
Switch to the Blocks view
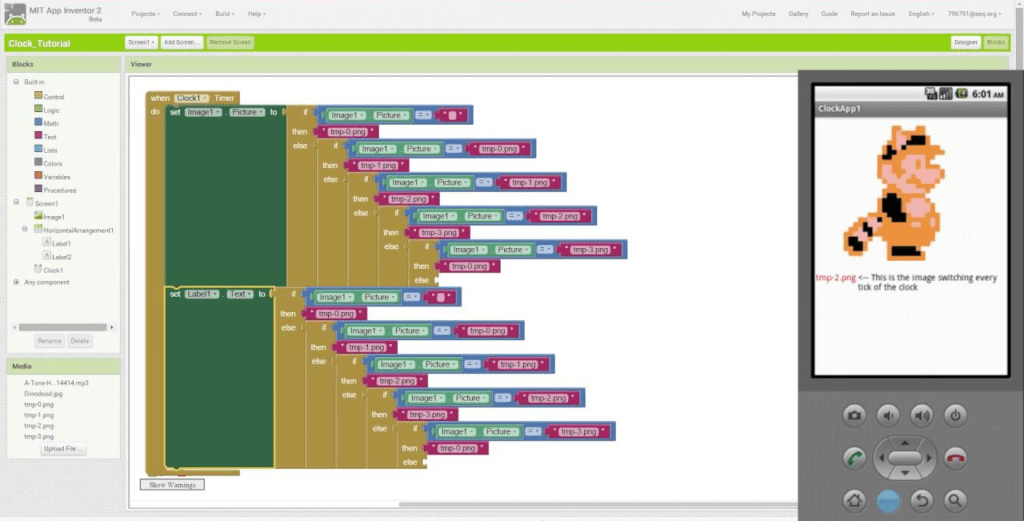996,42
